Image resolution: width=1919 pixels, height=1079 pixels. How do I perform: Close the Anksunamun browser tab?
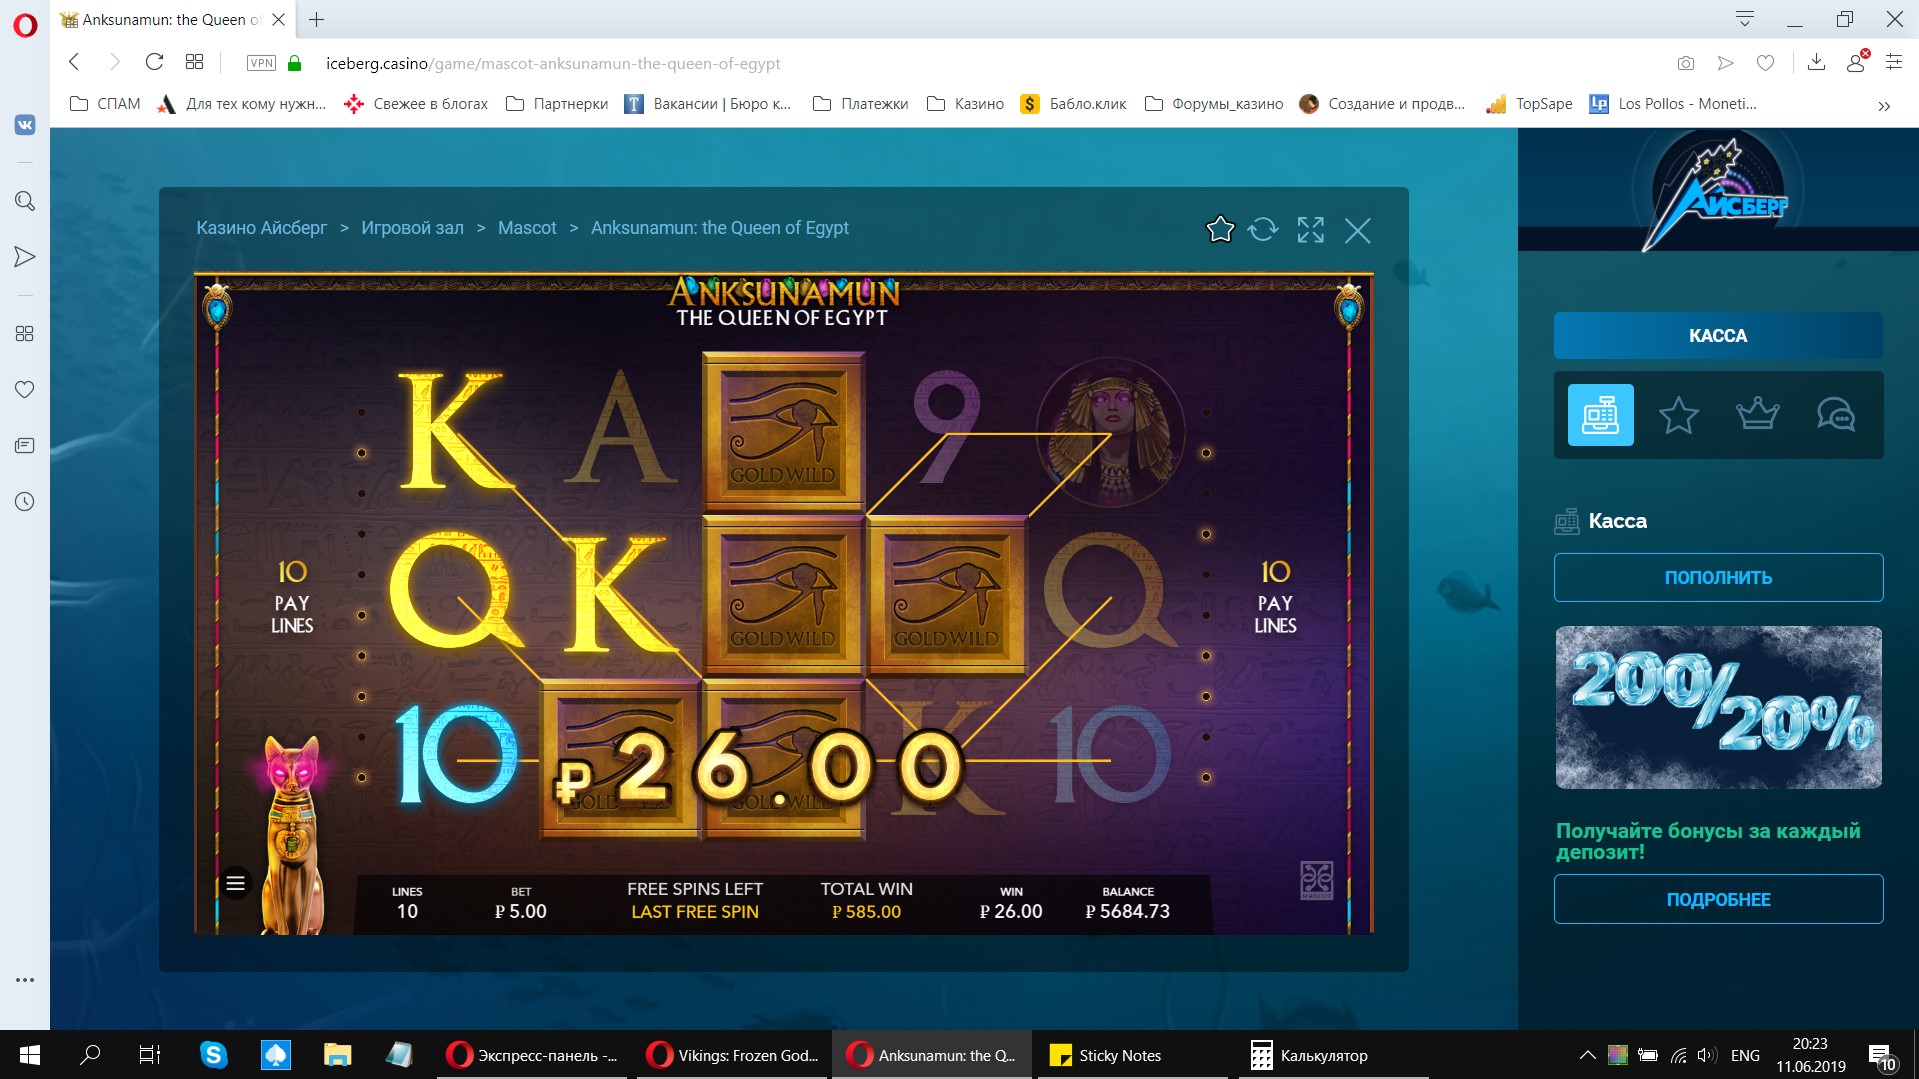pyautogui.click(x=279, y=19)
